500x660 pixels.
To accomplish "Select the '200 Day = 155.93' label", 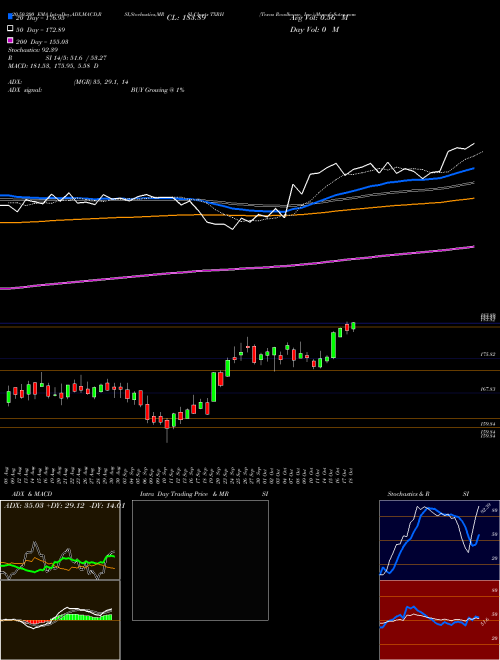I will (43, 42).
